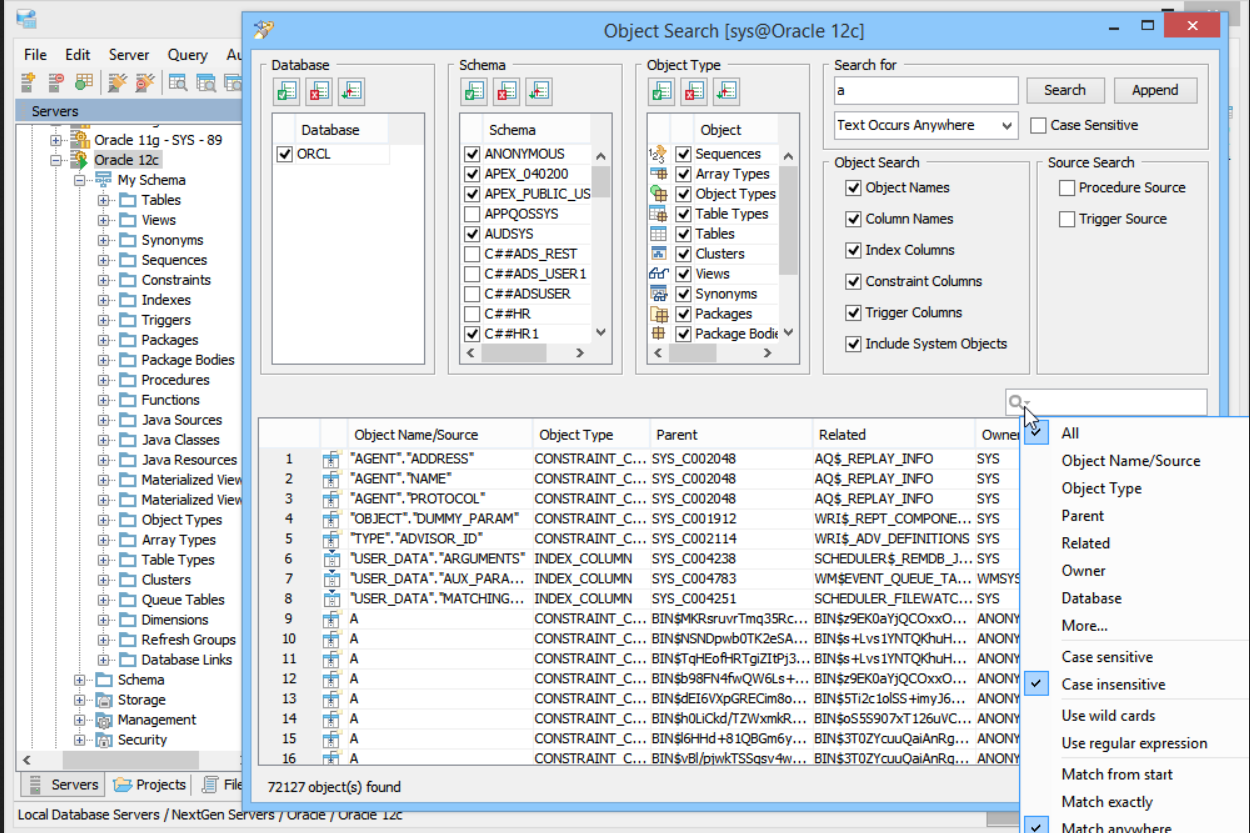The height and width of the screenshot is (833, 1250).
Task: Enable the Procedure Source checkbox
Action: point(1067,188)
